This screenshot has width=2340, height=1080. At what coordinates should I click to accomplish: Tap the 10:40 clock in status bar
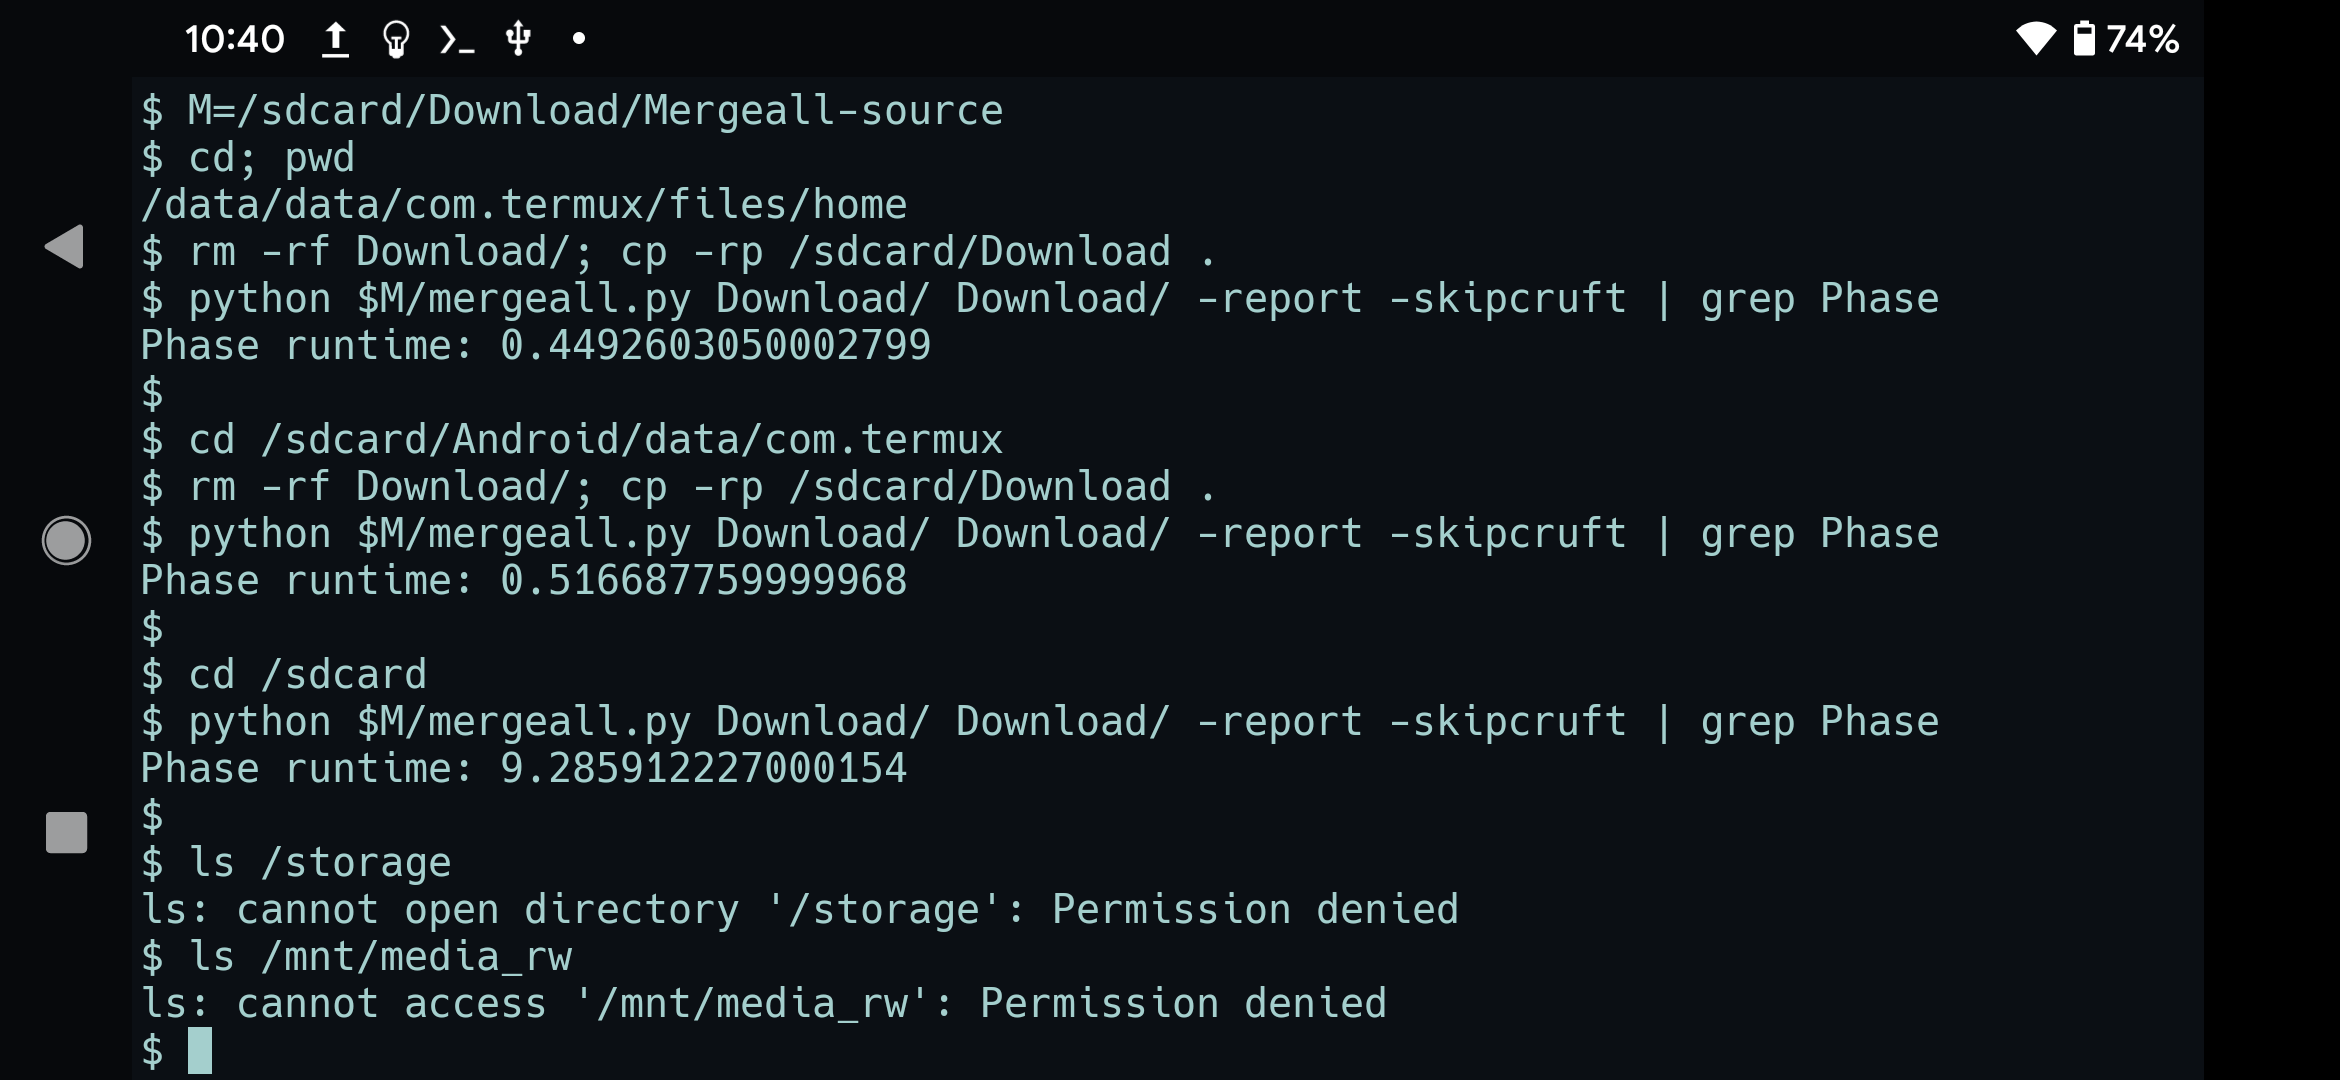(235, 39)
